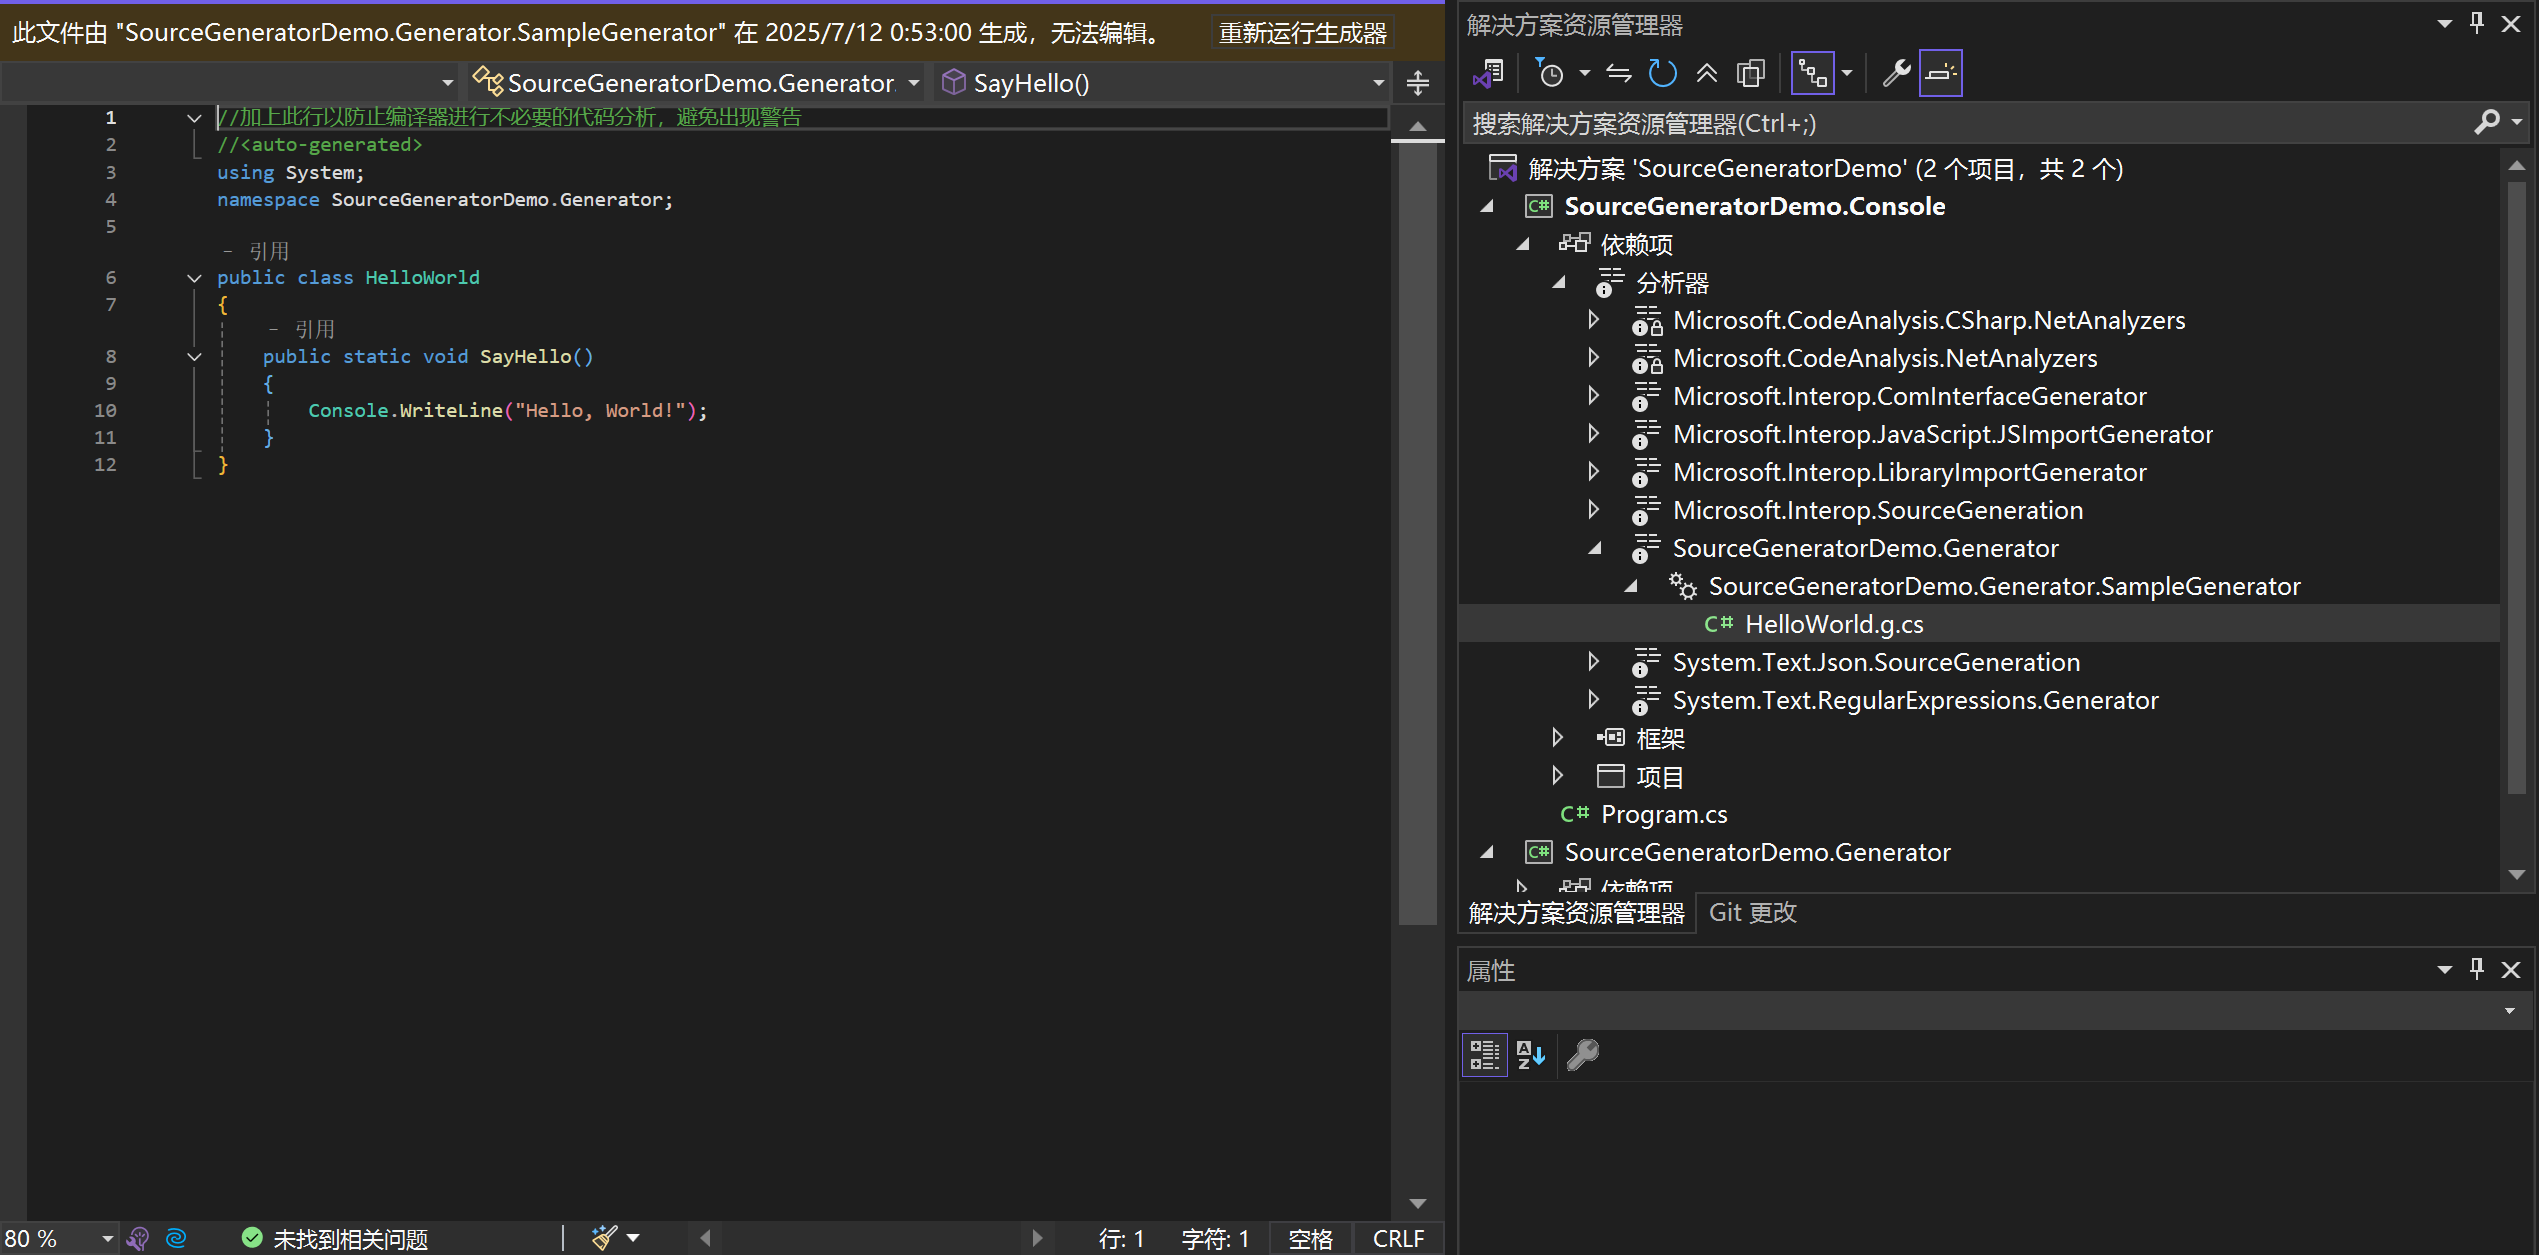Switch to the Git 更改 tab

click(1752, 913)
